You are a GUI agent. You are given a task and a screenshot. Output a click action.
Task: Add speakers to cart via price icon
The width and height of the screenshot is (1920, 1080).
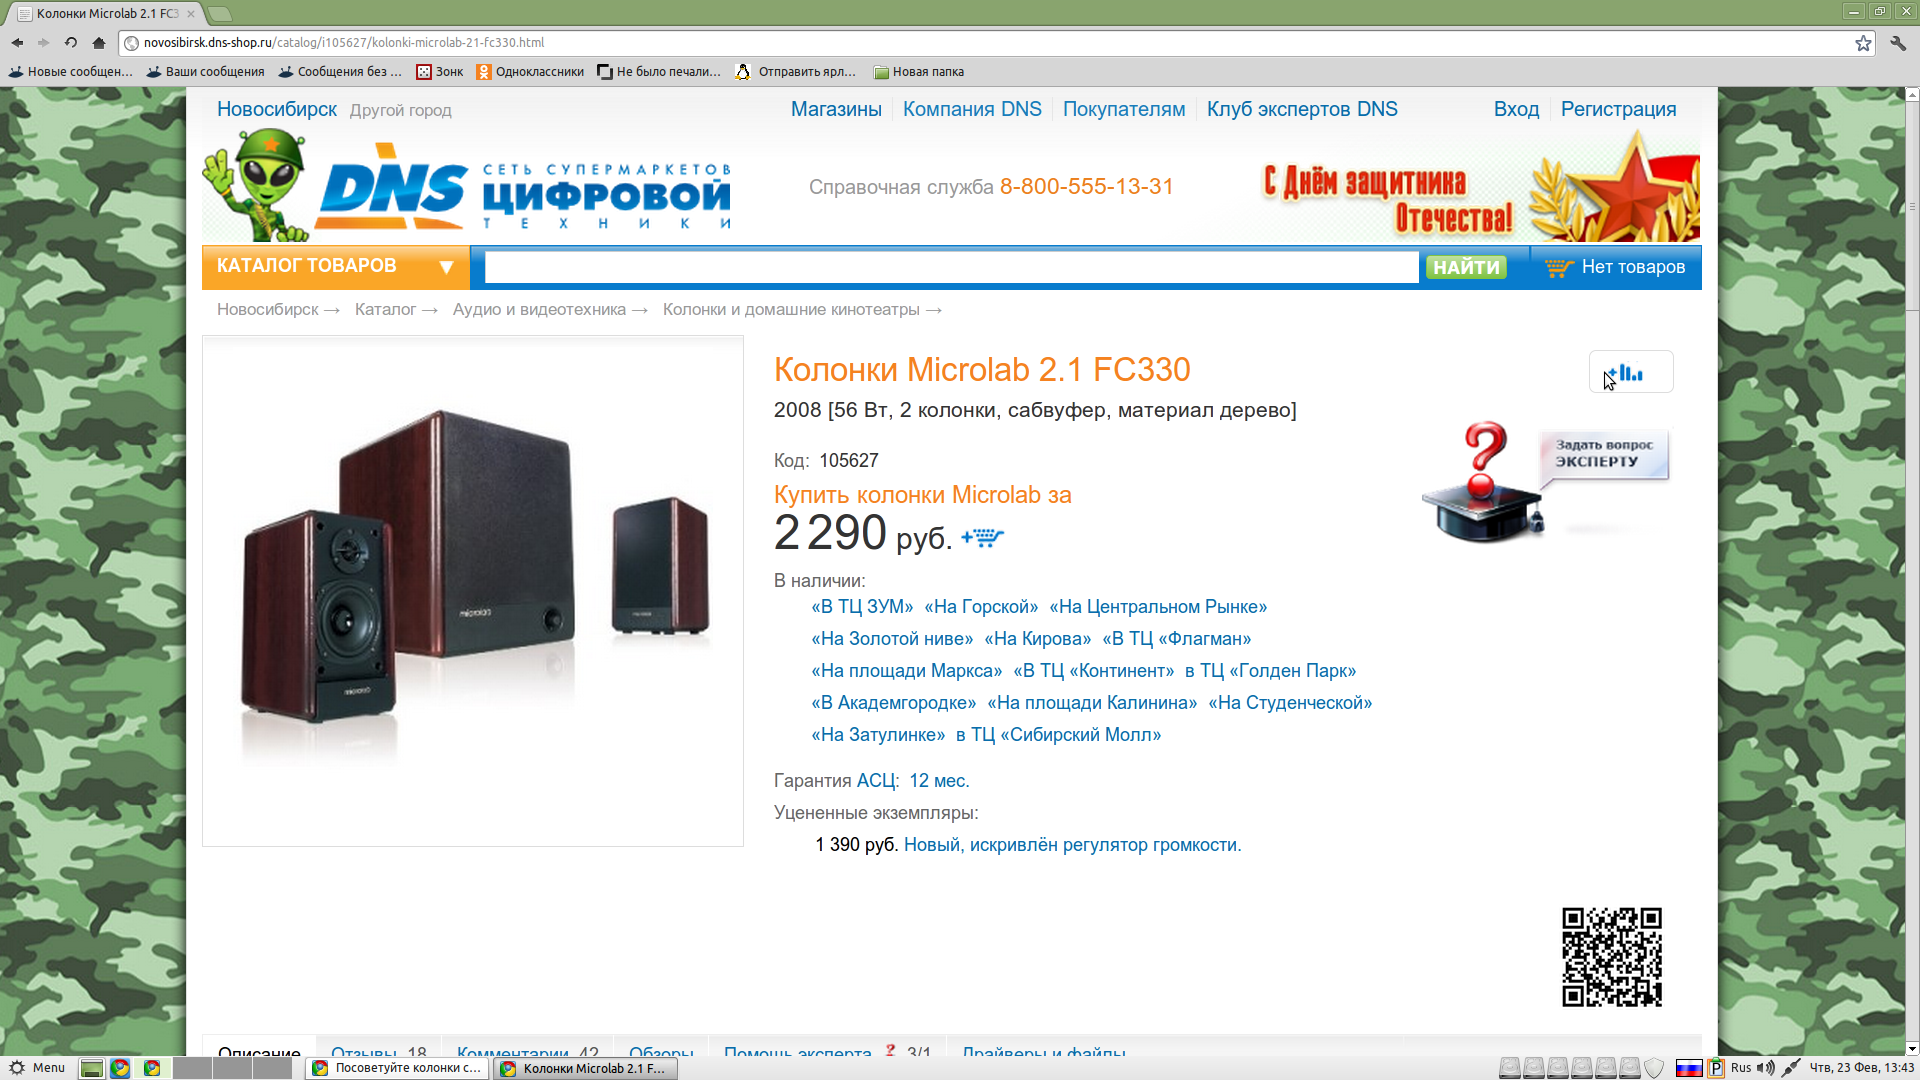[983, 538]
